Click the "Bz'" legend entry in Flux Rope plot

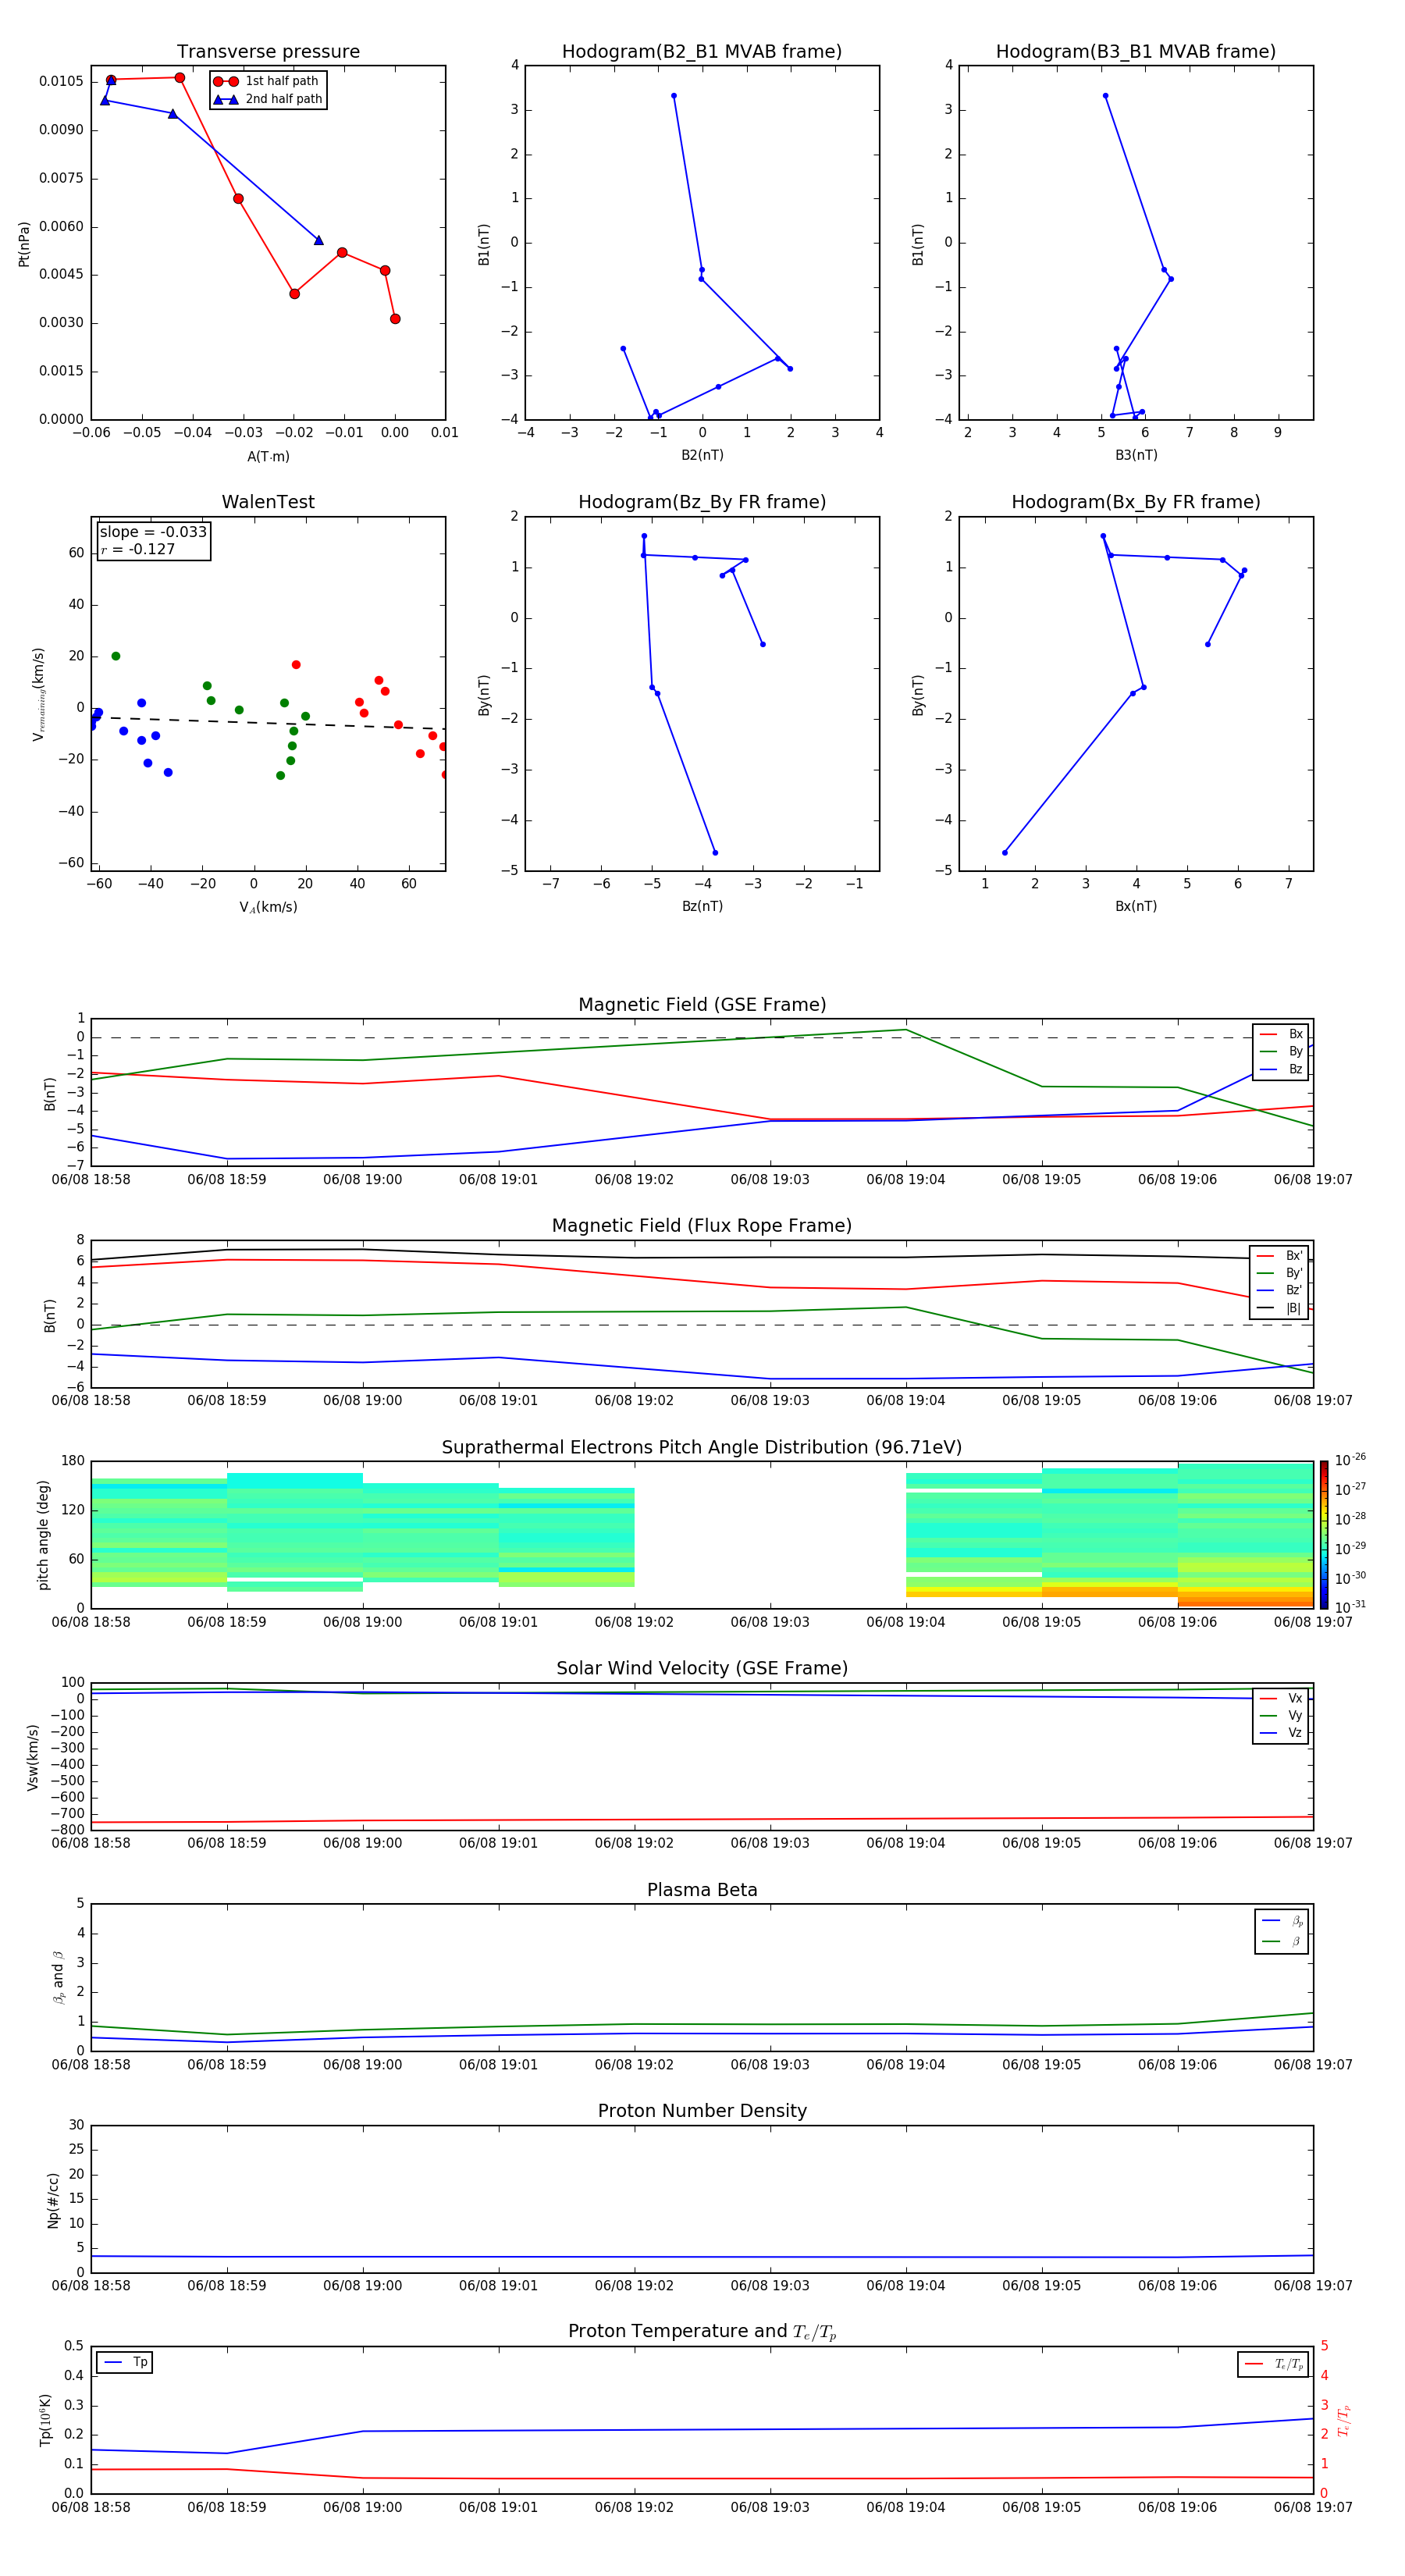[1280, 1290]
